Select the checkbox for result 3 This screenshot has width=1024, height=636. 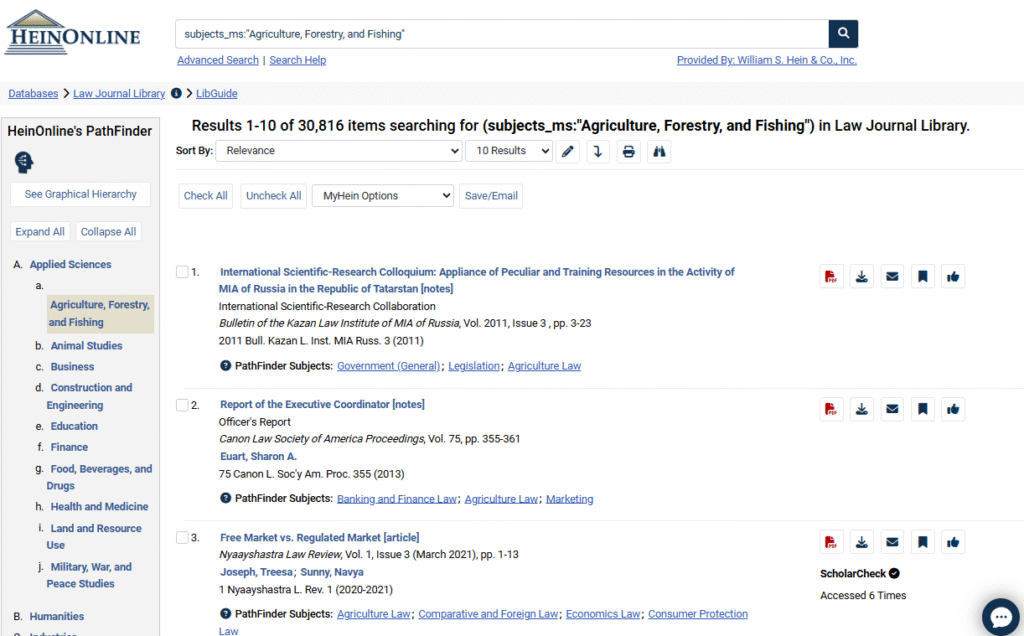[182, 538]
